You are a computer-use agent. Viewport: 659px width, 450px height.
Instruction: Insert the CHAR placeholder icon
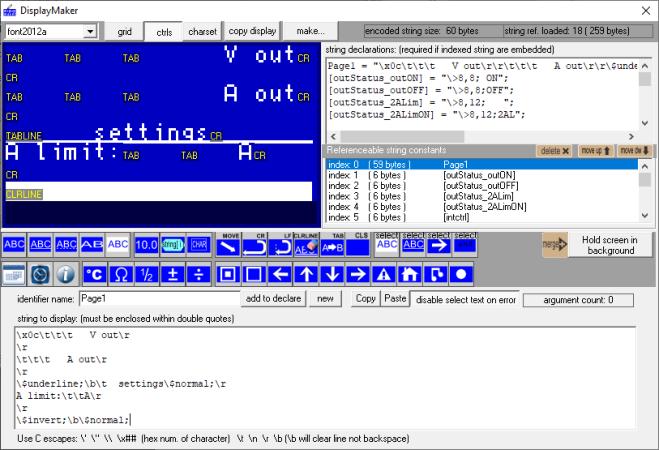tap(199, 245)
